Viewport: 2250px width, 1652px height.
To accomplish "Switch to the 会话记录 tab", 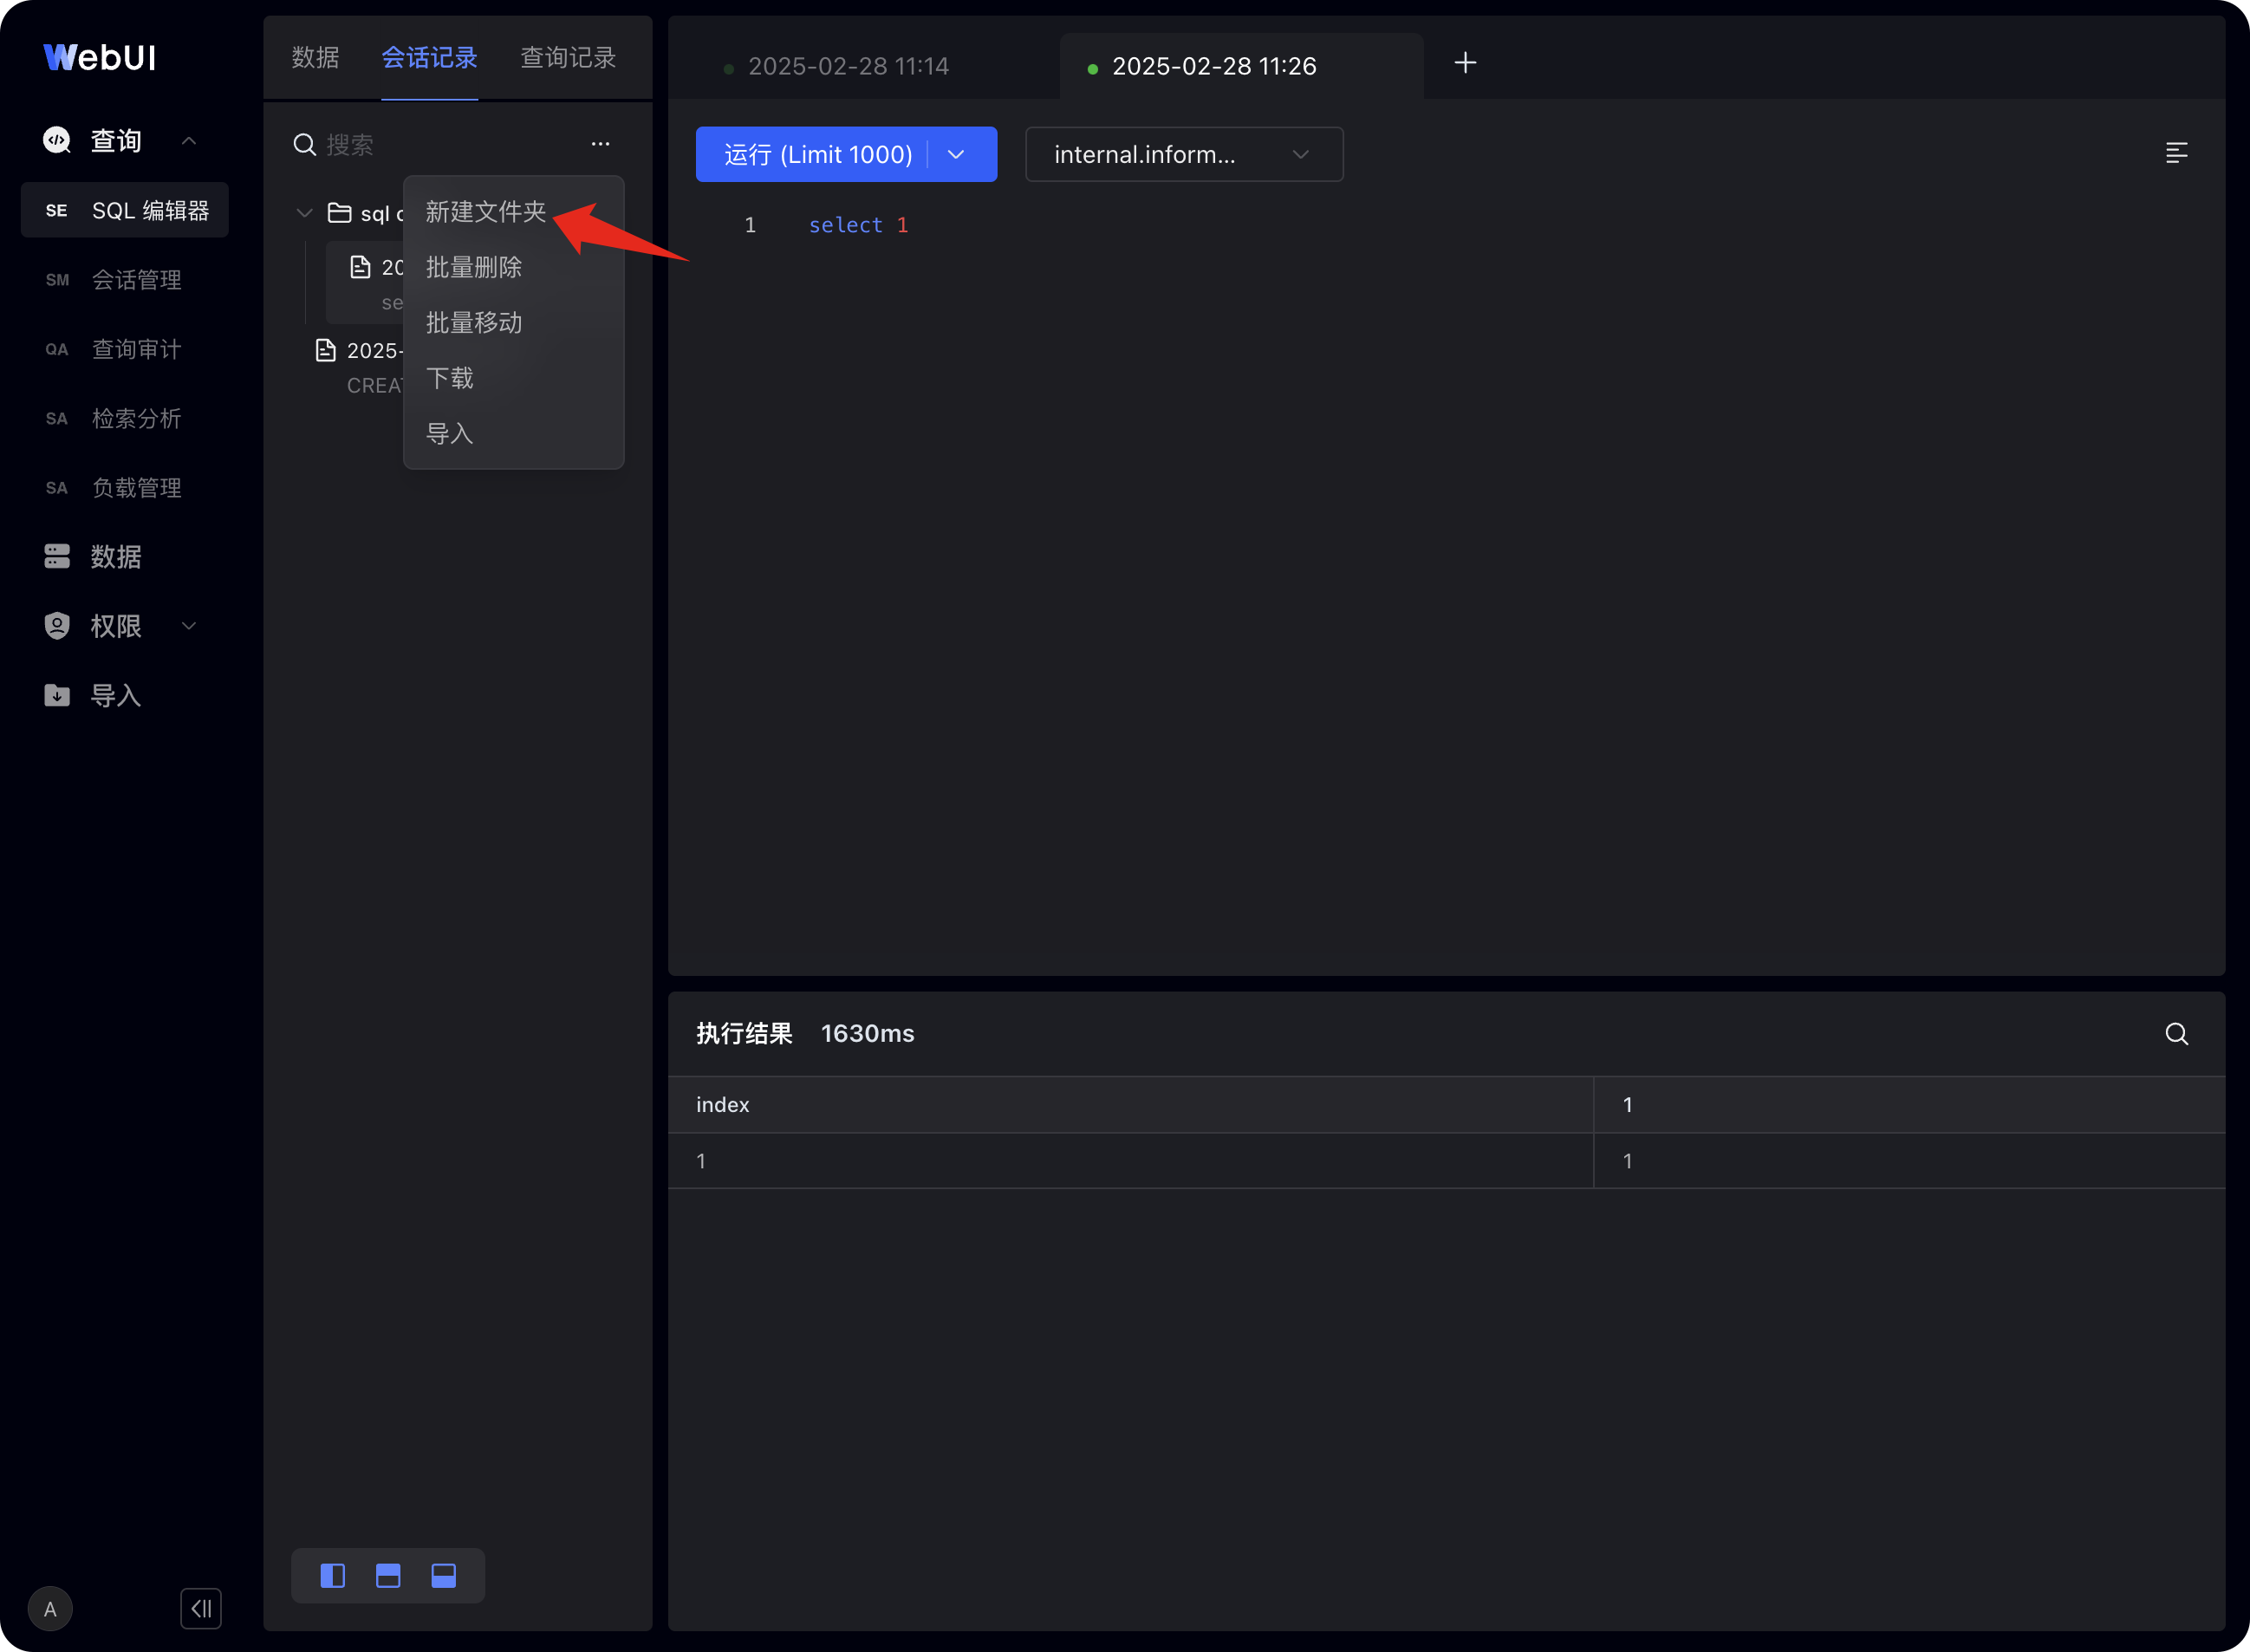I will pyautogui.click(x=430, y=58).
